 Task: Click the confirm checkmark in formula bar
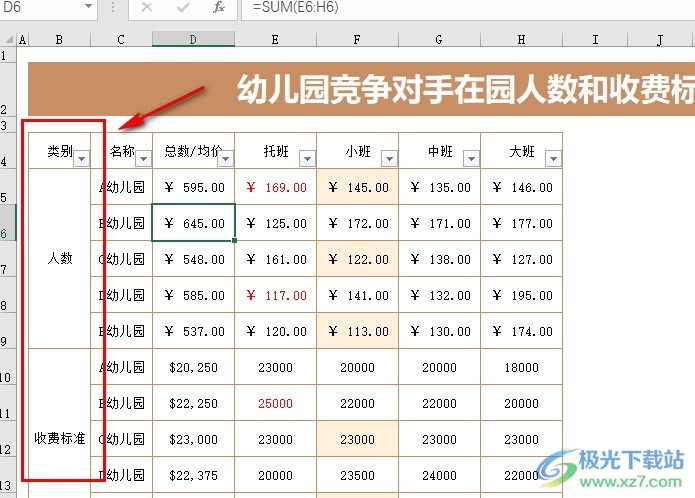pos(183,7)
